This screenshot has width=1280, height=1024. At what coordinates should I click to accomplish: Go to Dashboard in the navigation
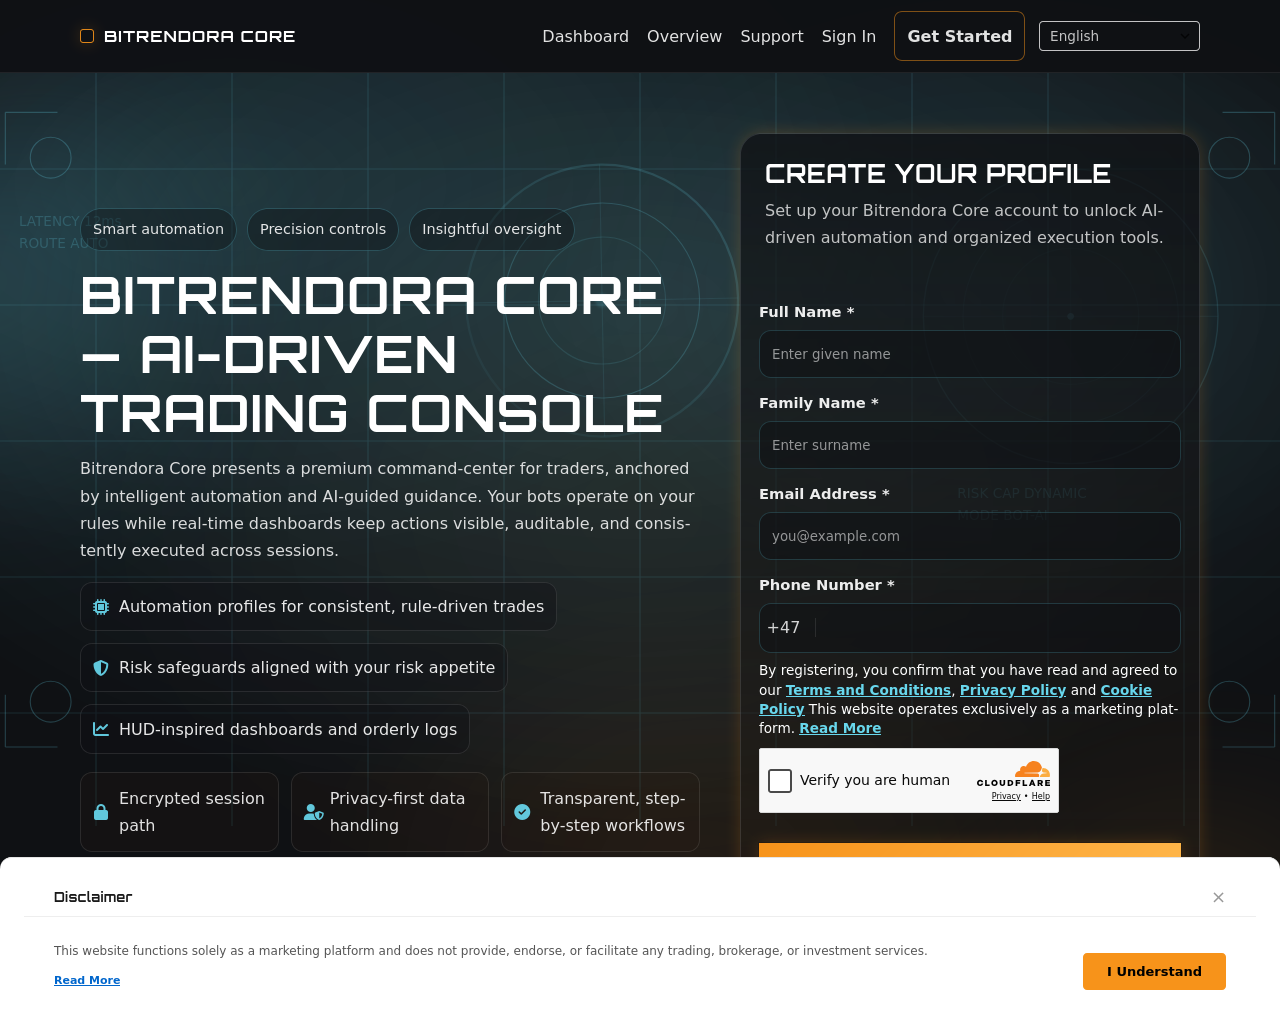[586, 36]
